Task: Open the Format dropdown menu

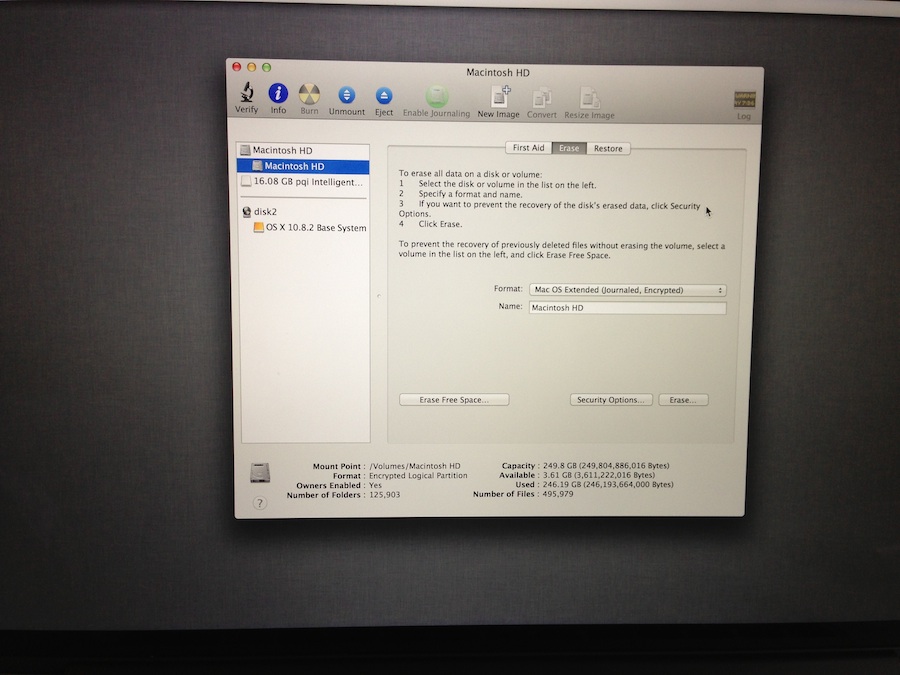Action: tap(627, 290)
